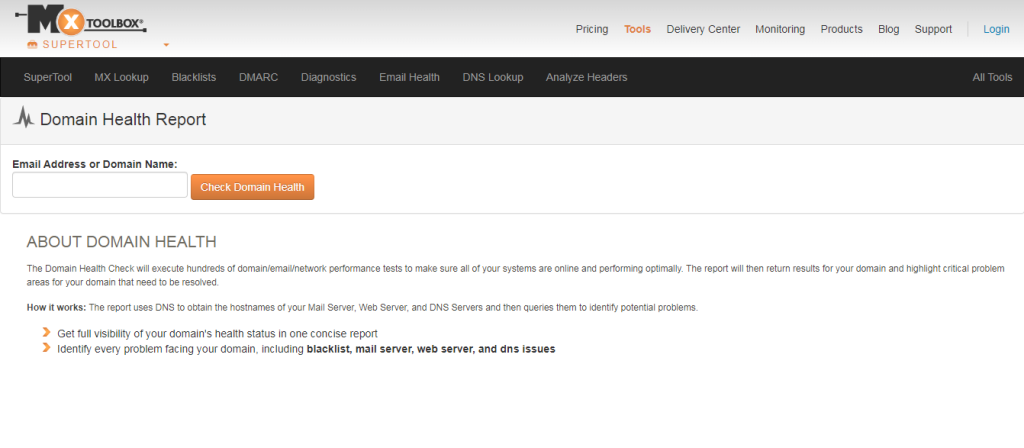This screenshot has width=1024, height=448.
Task: Go to Delivery Center
Action: 703,29
